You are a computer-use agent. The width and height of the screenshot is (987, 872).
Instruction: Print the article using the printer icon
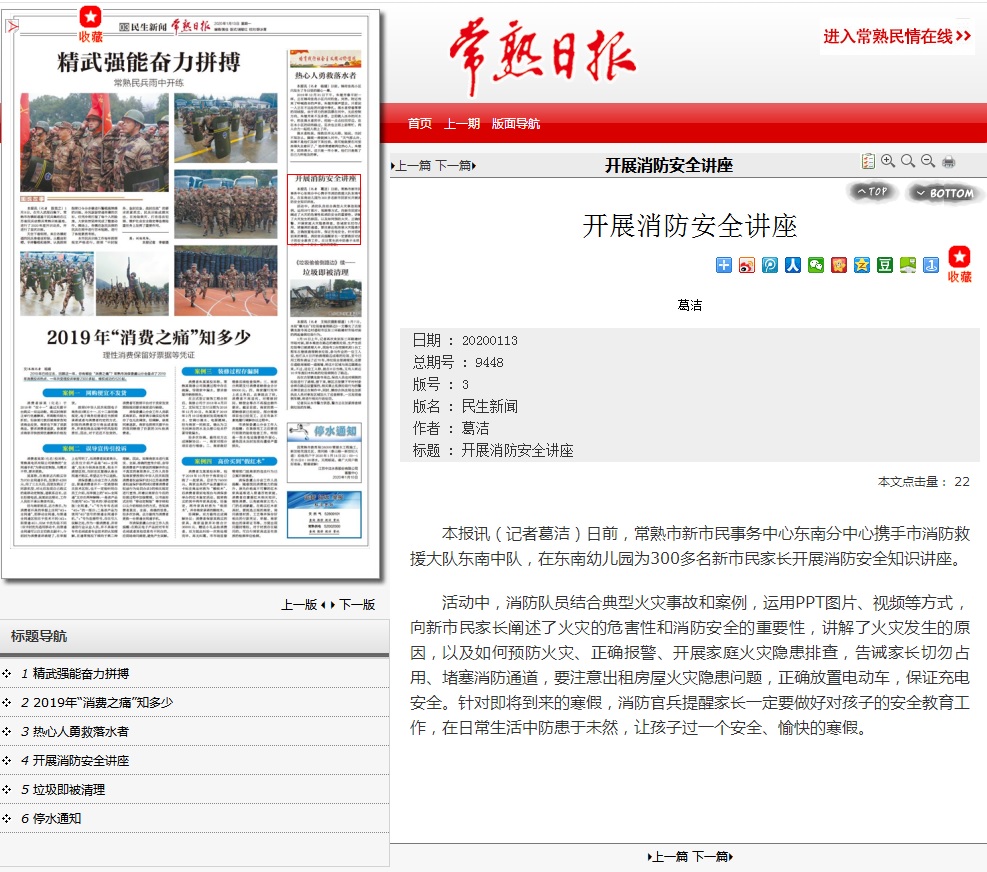(948, 162)
